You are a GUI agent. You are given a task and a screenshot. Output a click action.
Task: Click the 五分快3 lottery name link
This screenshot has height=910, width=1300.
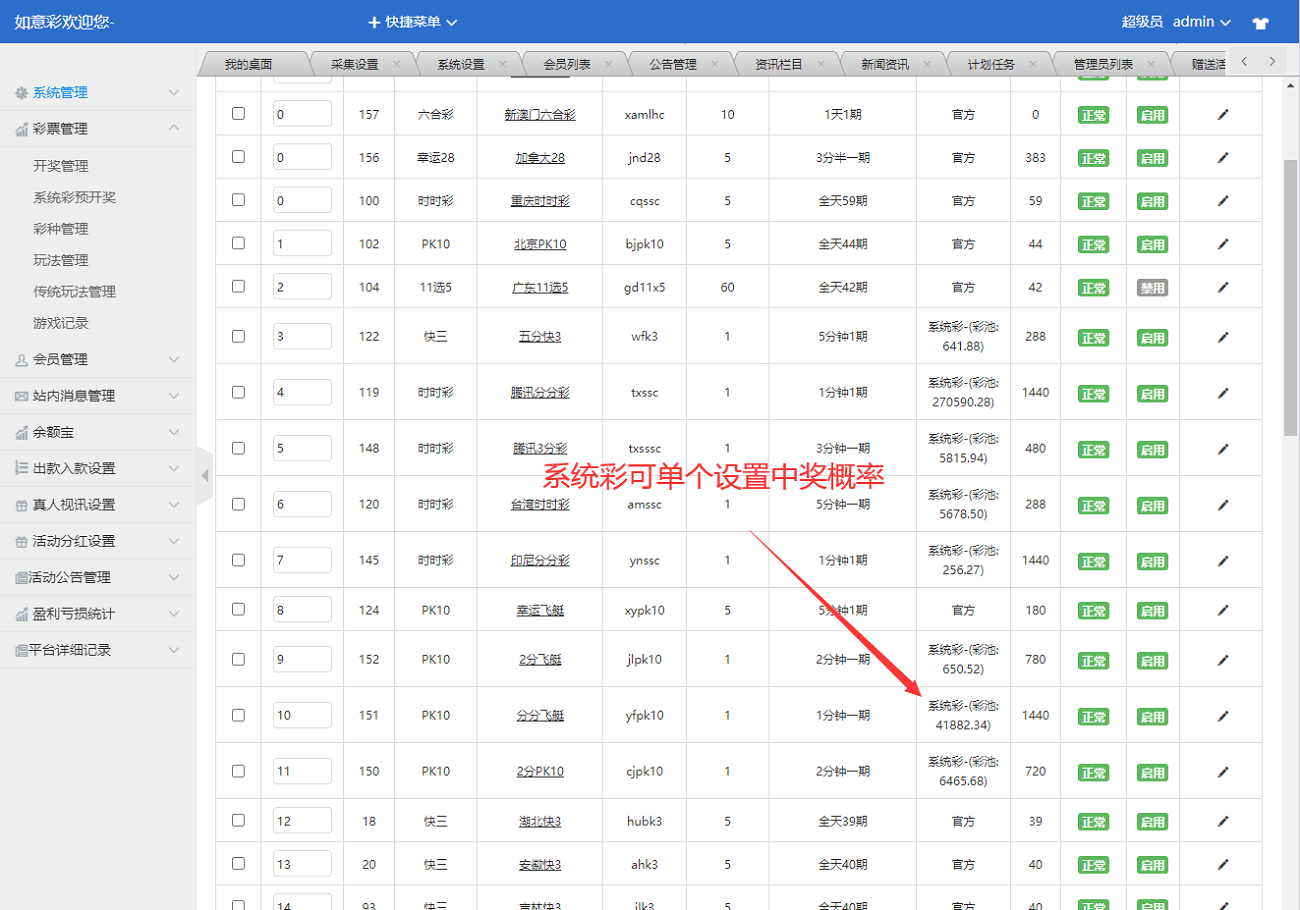(540, 337)
